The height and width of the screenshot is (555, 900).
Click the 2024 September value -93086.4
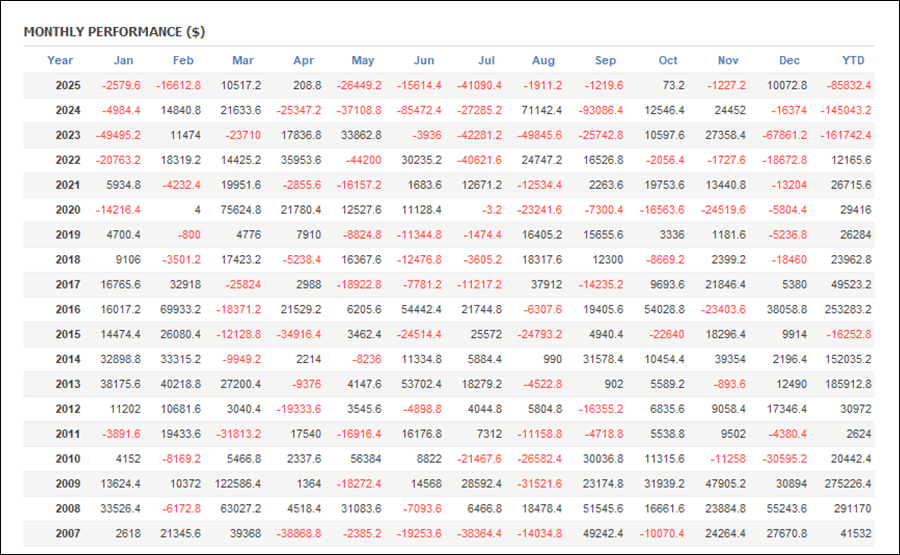tap(600, 110)
